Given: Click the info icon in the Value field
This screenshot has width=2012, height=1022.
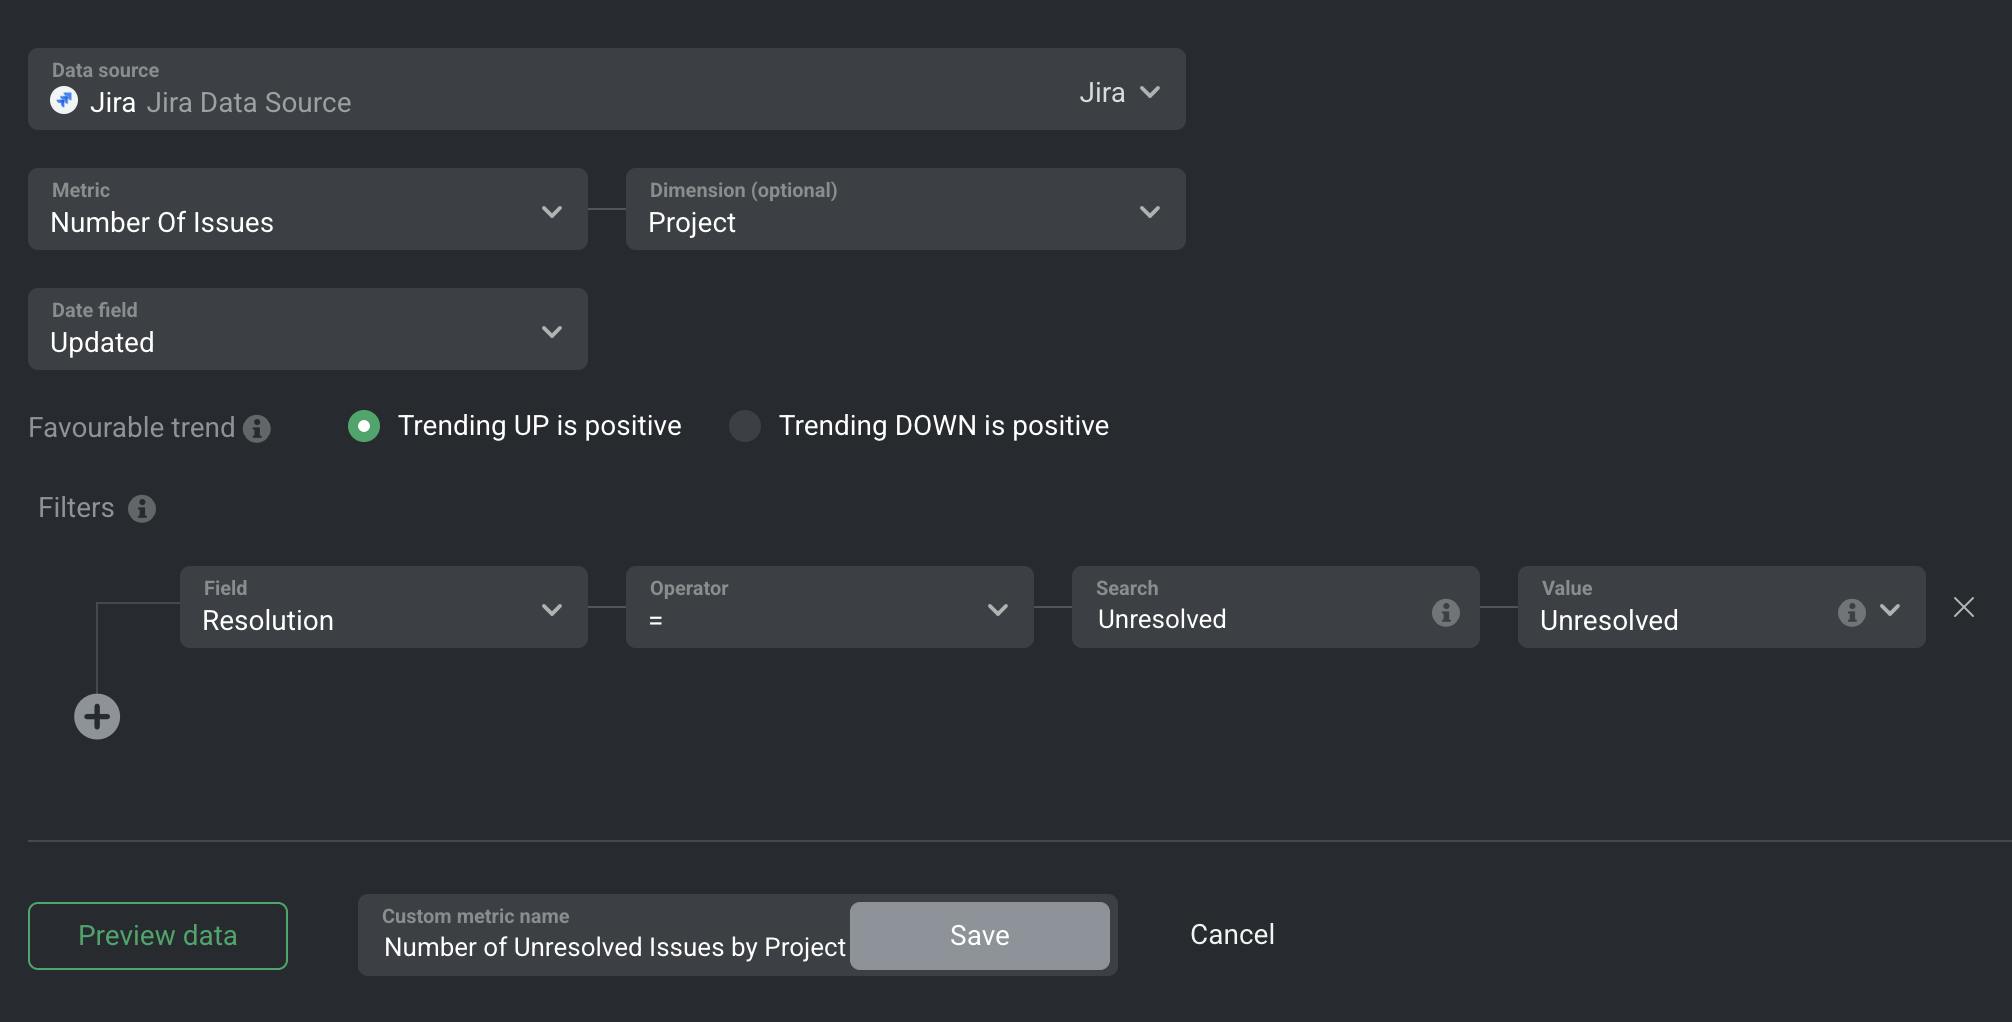Looking at the screenshot, I should pyautogui.click(x=1851, y=612).
